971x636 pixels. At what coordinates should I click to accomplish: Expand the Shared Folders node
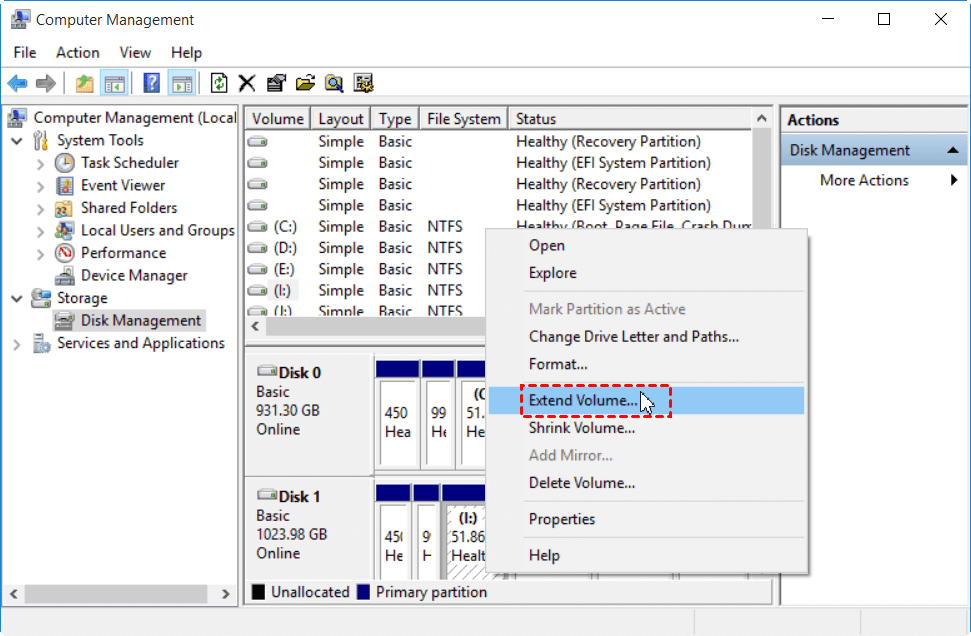tap(40, 209)
